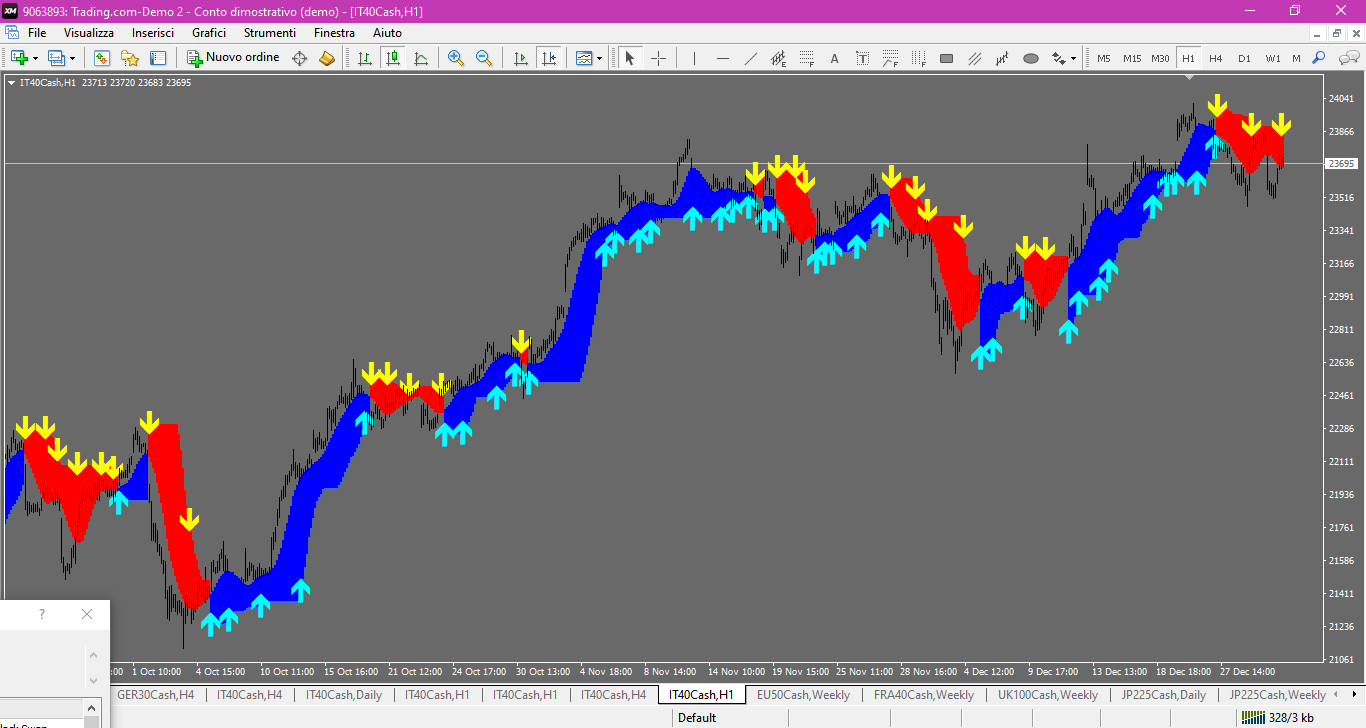Select the ellipse shape tool
1366x728 pixels.
pyautogui.click(x=1030, y=58)
